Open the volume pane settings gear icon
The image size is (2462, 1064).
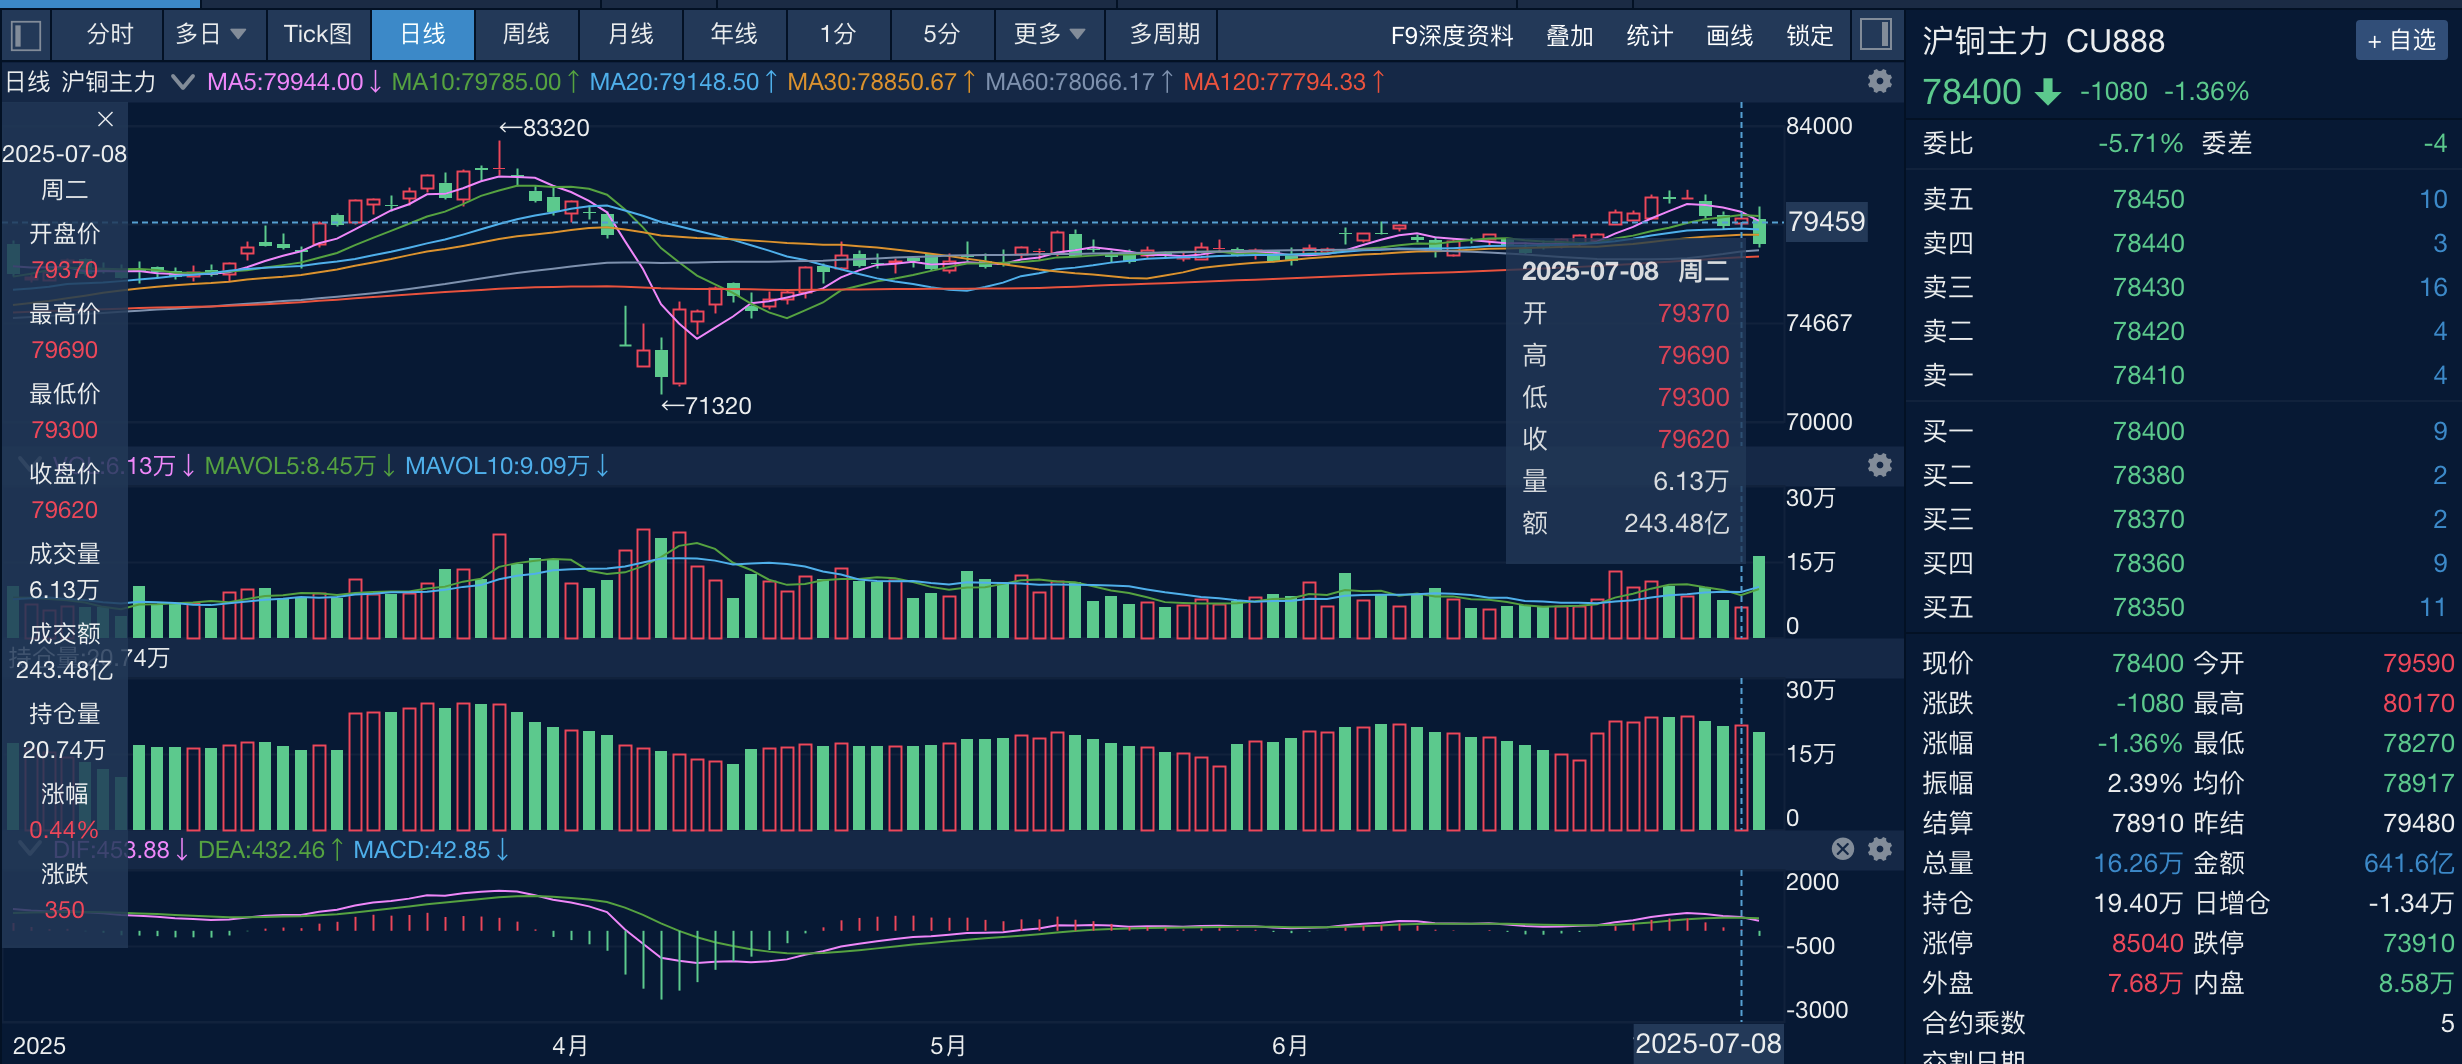pos(1880,466)
